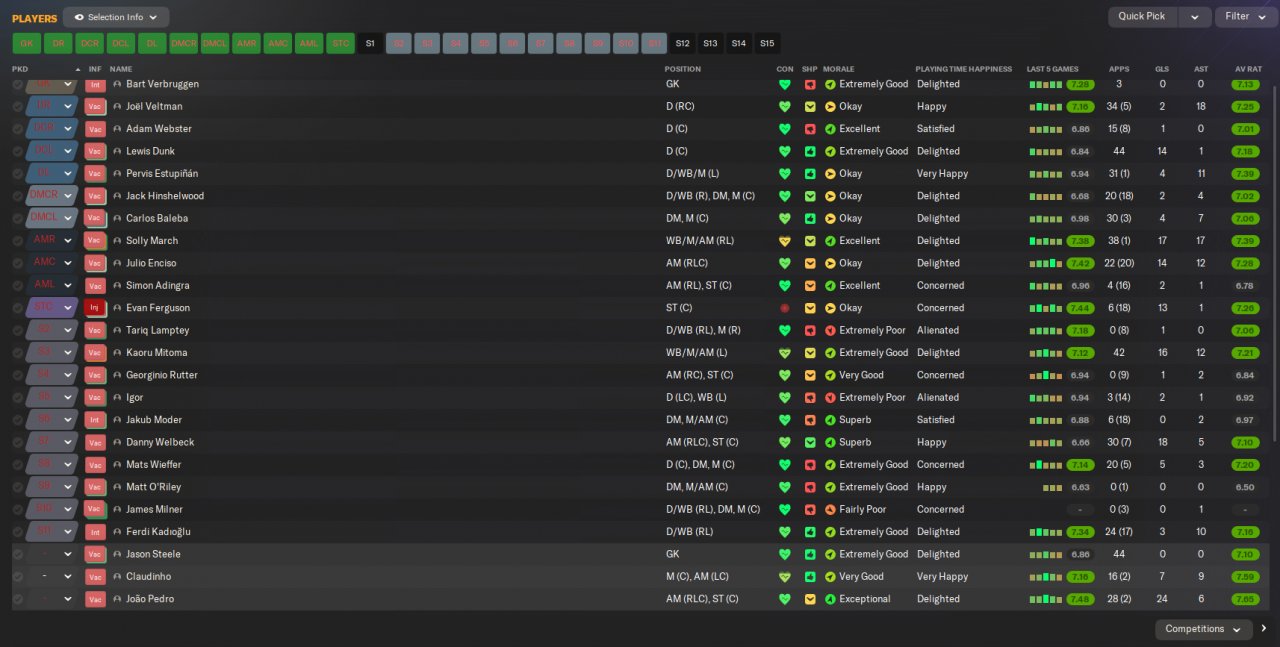Click the player profile icon beside Jack Hinshelwood
This screenshot has height=647, width=1280.
pyautogui.click(x=117, y=196)
